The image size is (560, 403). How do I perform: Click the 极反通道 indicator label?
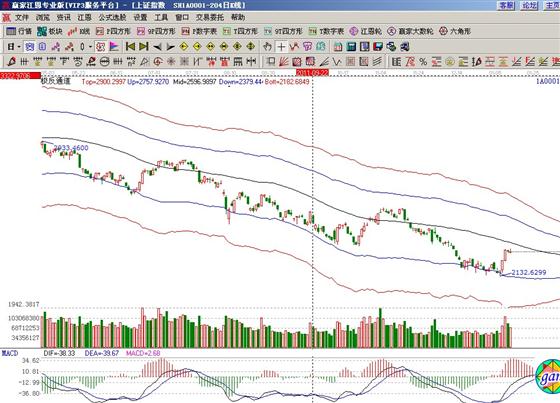pos(56,81)
